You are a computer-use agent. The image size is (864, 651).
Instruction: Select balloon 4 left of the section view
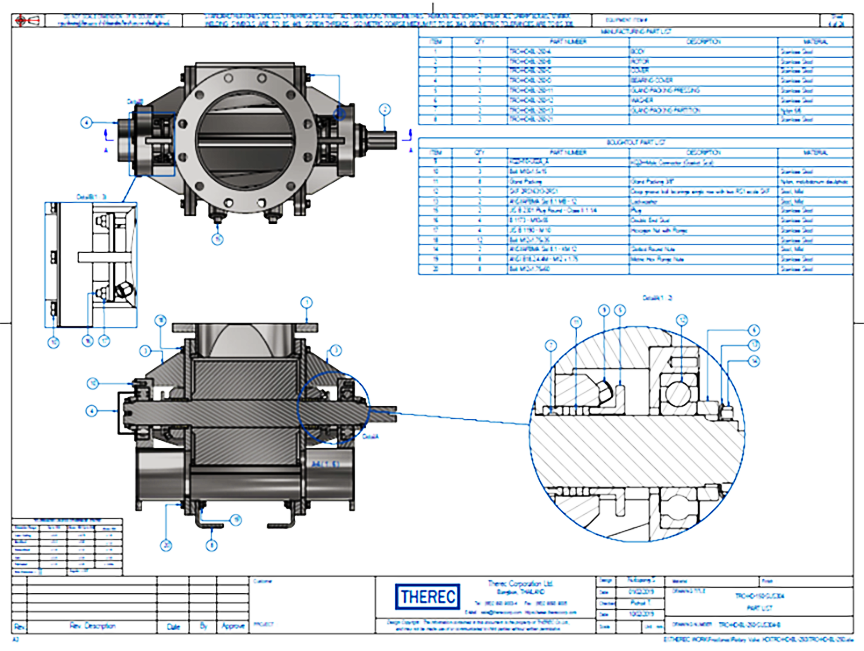click(92, 410)
